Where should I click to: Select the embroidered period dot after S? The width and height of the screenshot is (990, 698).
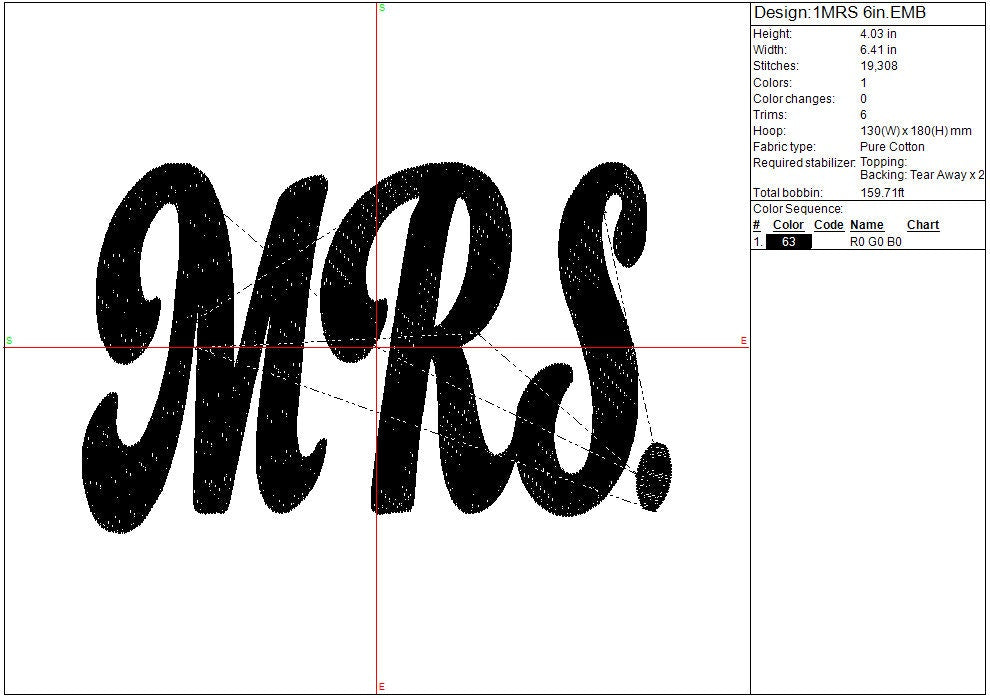(654, 476)
